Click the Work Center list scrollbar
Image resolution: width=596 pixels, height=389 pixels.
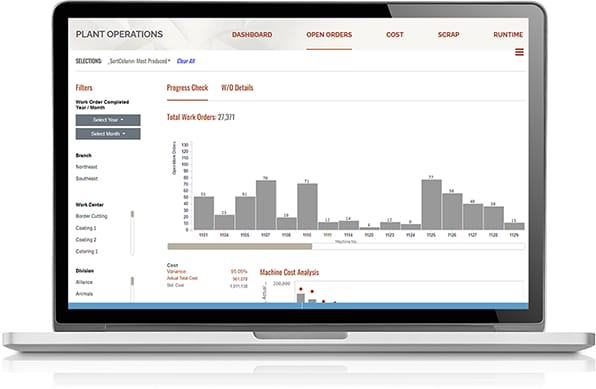(x=132, y=233)
